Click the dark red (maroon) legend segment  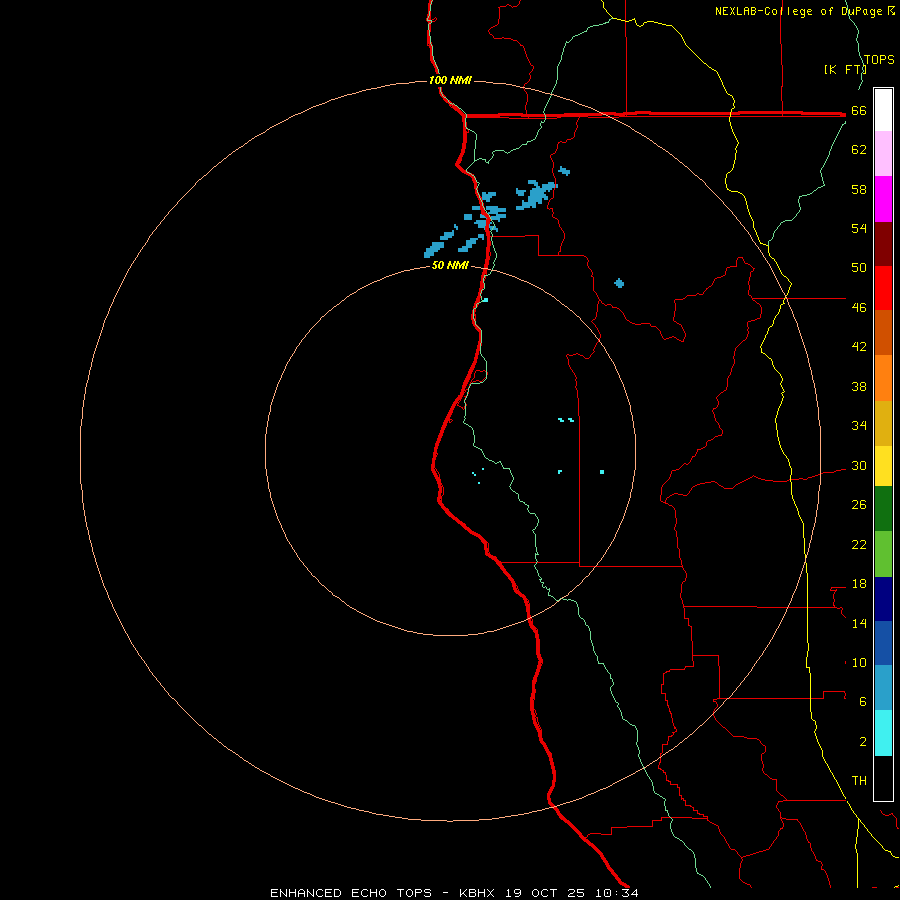(x=883, y=244)
